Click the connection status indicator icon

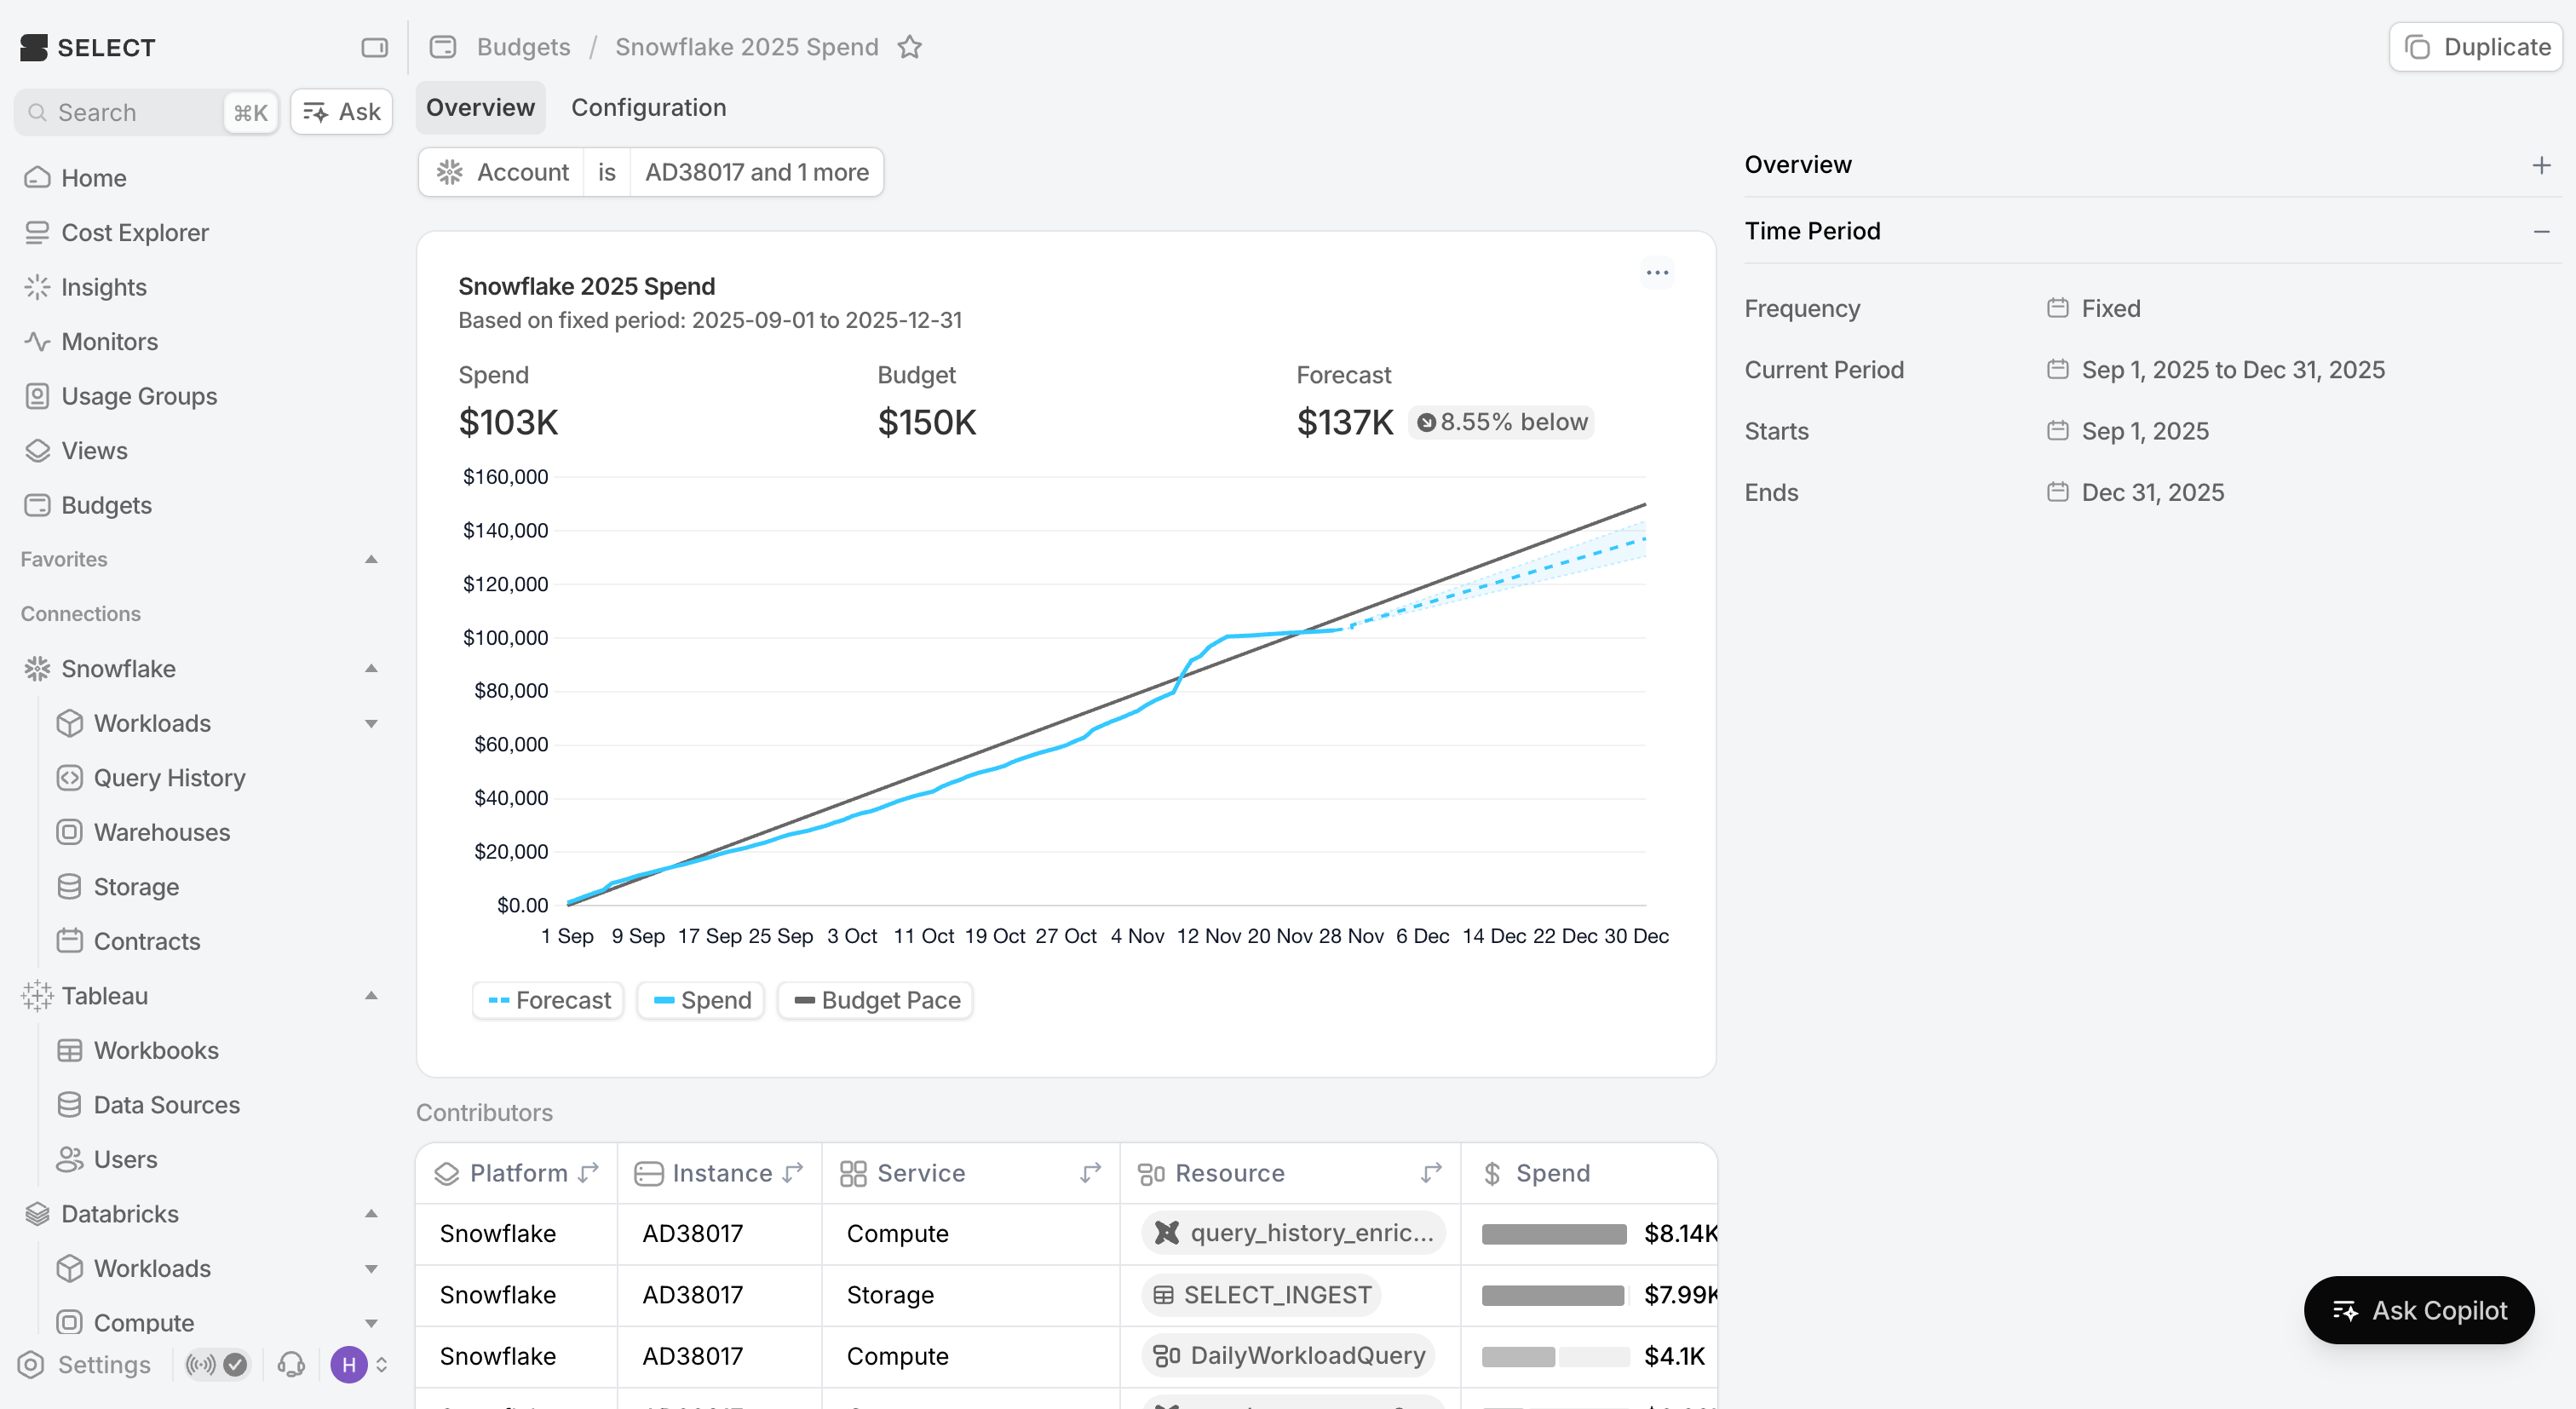[216, 1364]
